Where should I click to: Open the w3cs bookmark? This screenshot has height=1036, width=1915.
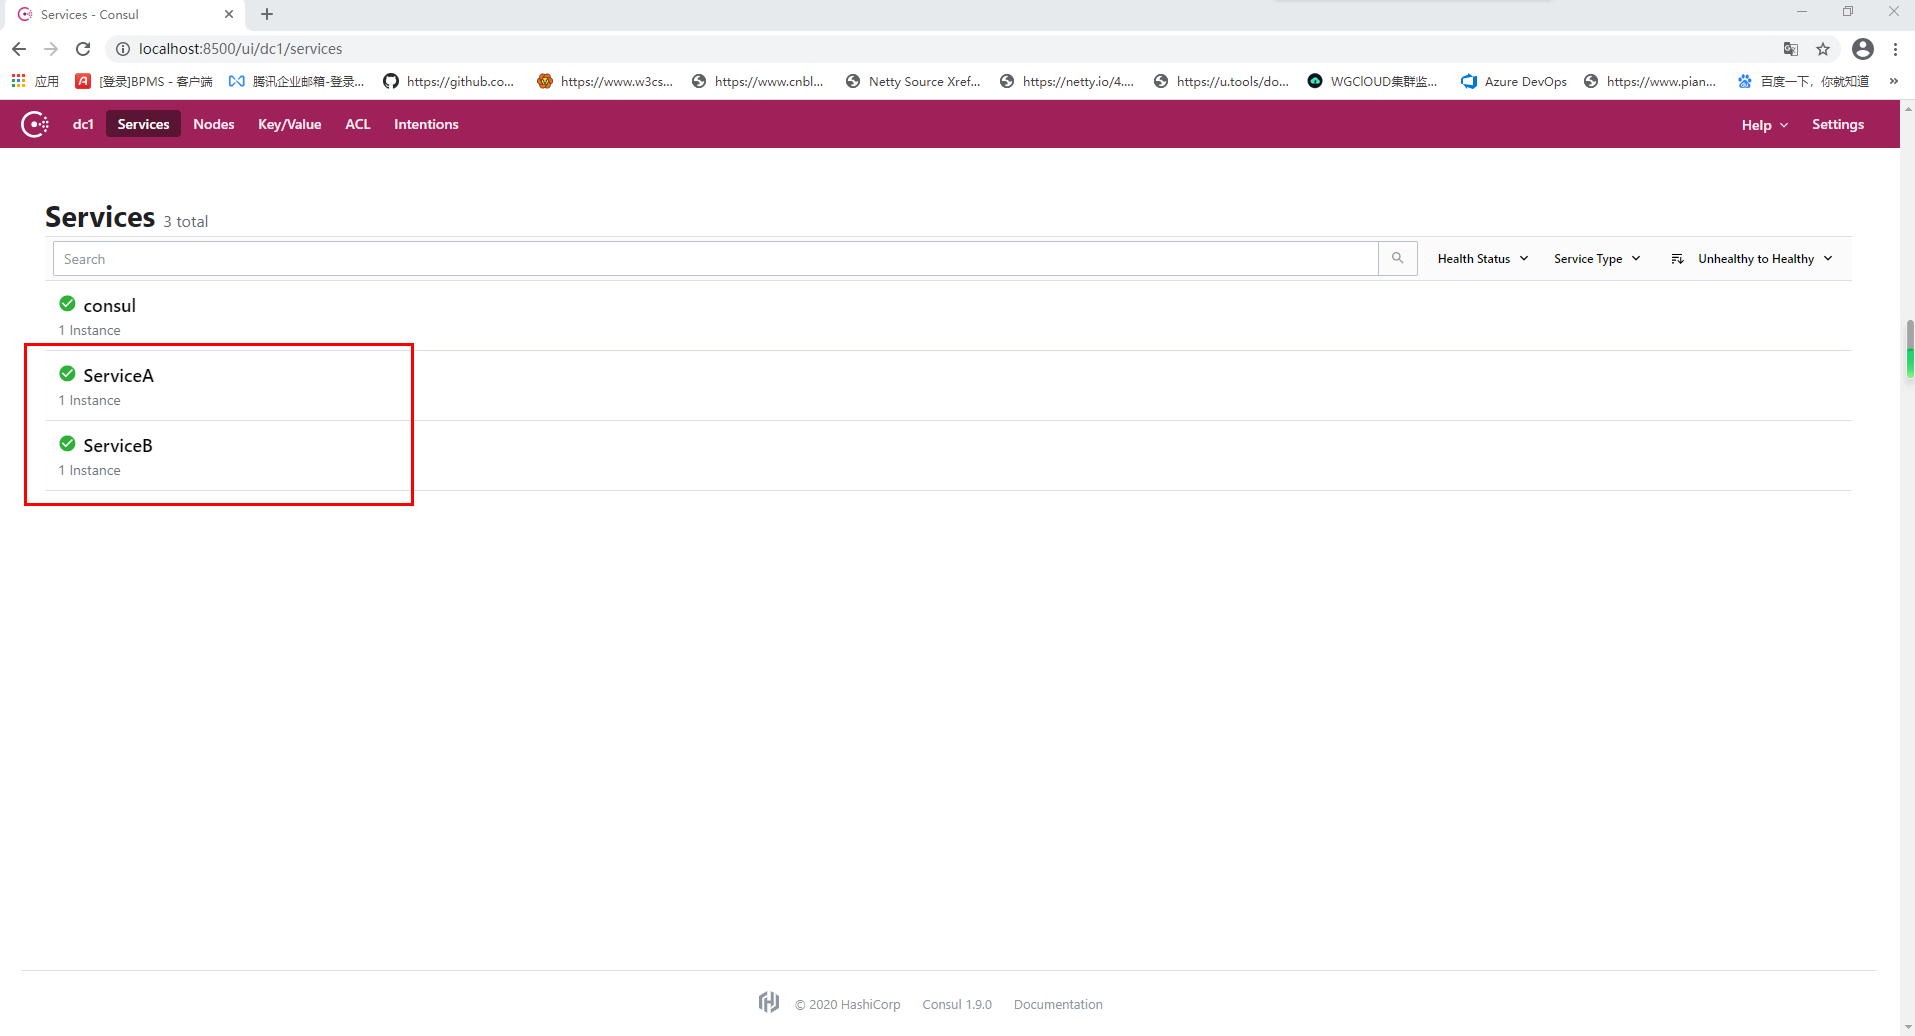click(605, 81)
